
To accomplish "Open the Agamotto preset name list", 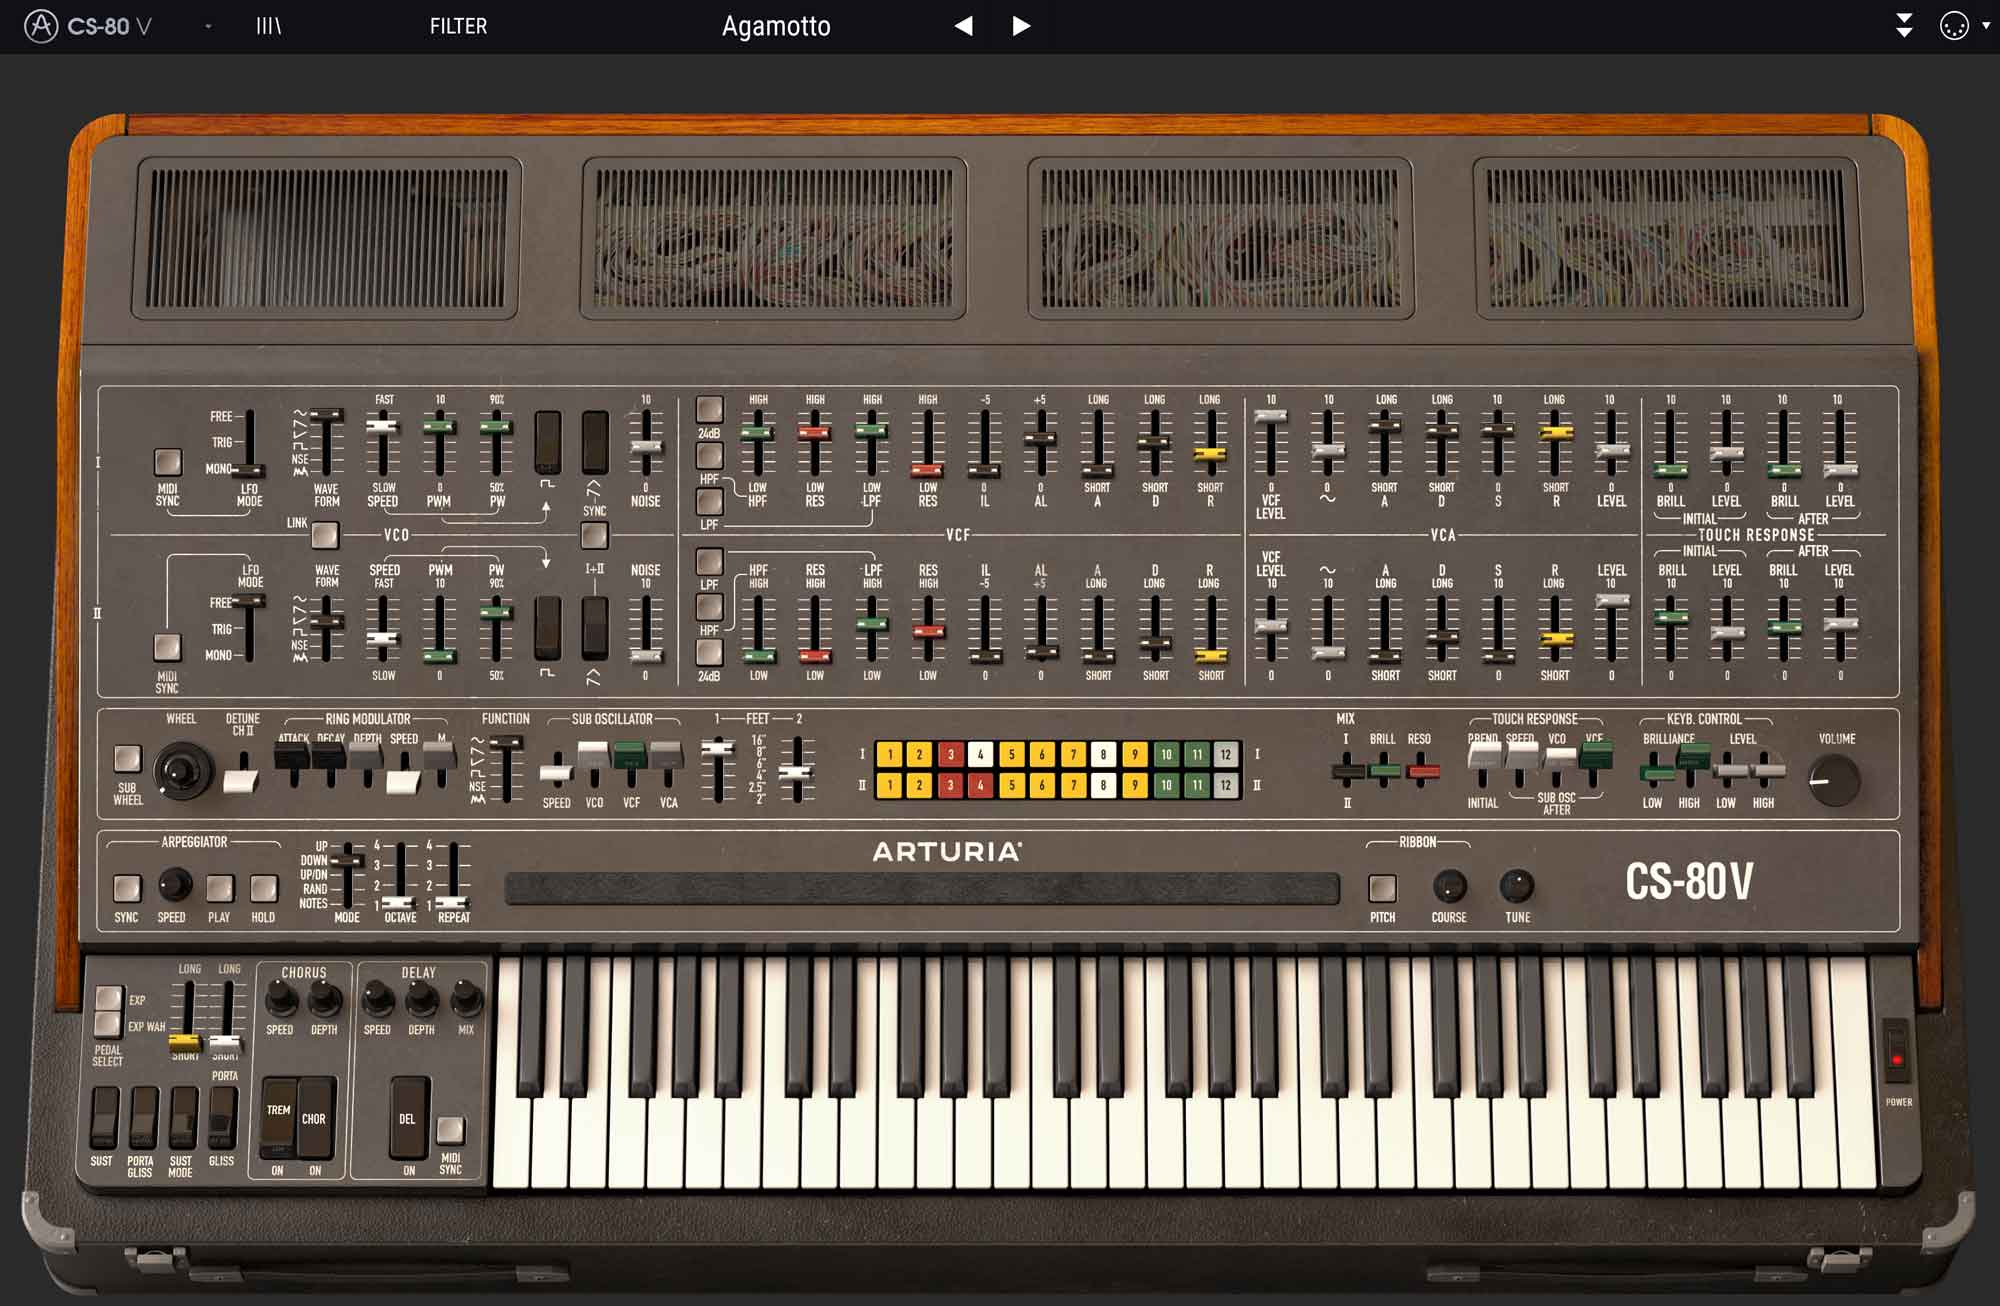I will click(776, 26).
